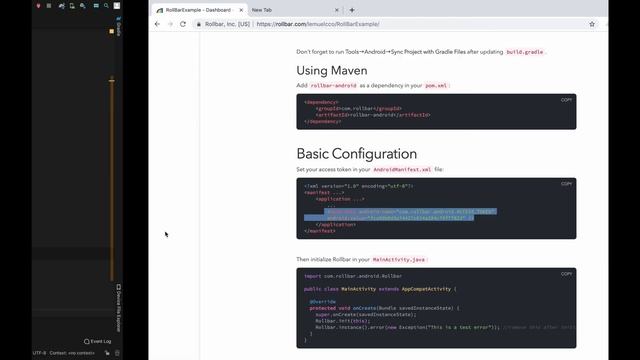The height and width of the screenshot is (360, 640).
Task: Click the 'Rollbar, Inc. [US]' certificate label
Action: coord(227,24)
